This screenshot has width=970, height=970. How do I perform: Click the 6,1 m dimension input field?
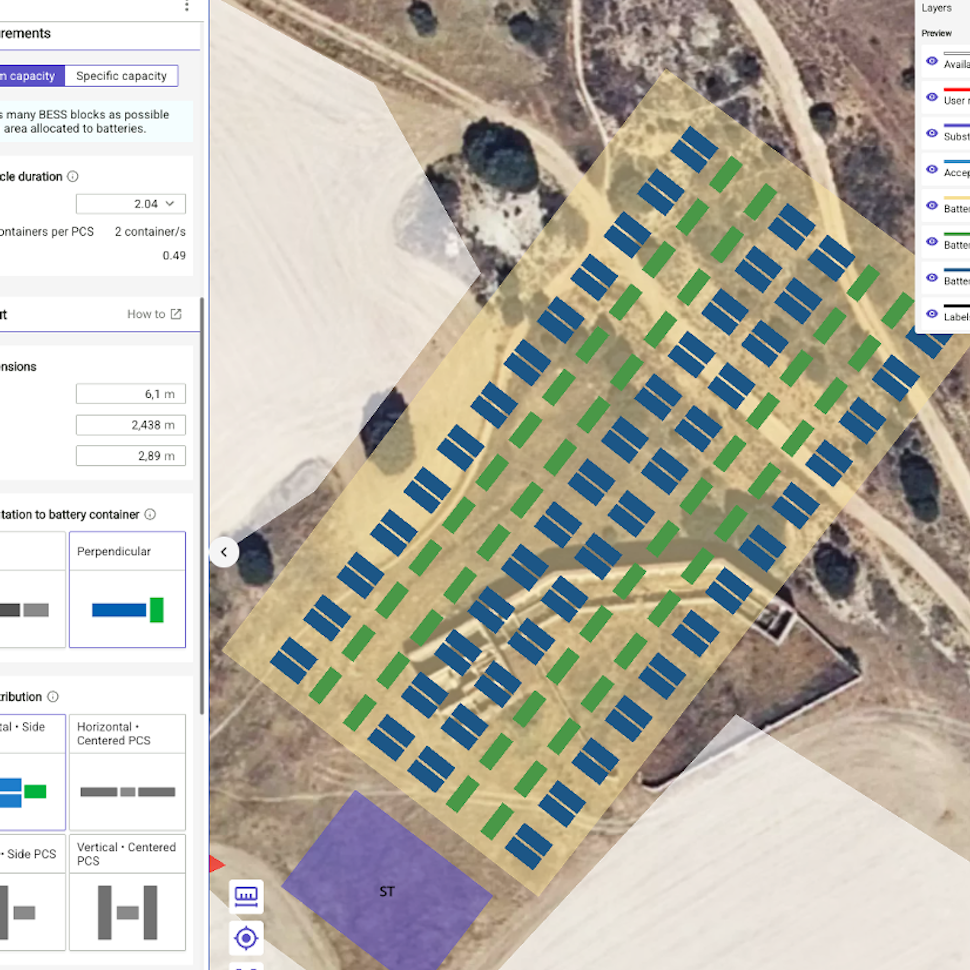(x=131, y=394)
